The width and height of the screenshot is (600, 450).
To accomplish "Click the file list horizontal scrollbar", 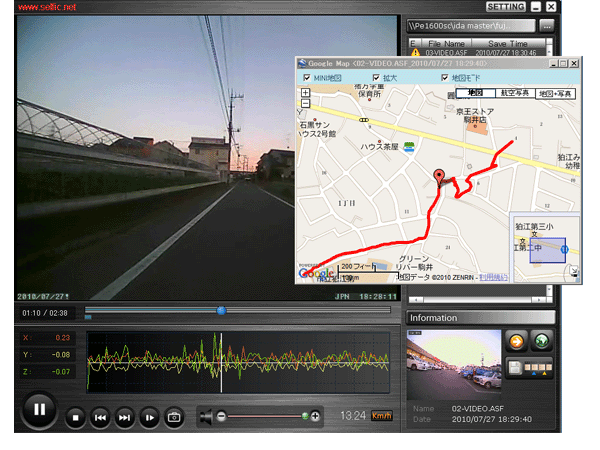I will tap(478, 300).
